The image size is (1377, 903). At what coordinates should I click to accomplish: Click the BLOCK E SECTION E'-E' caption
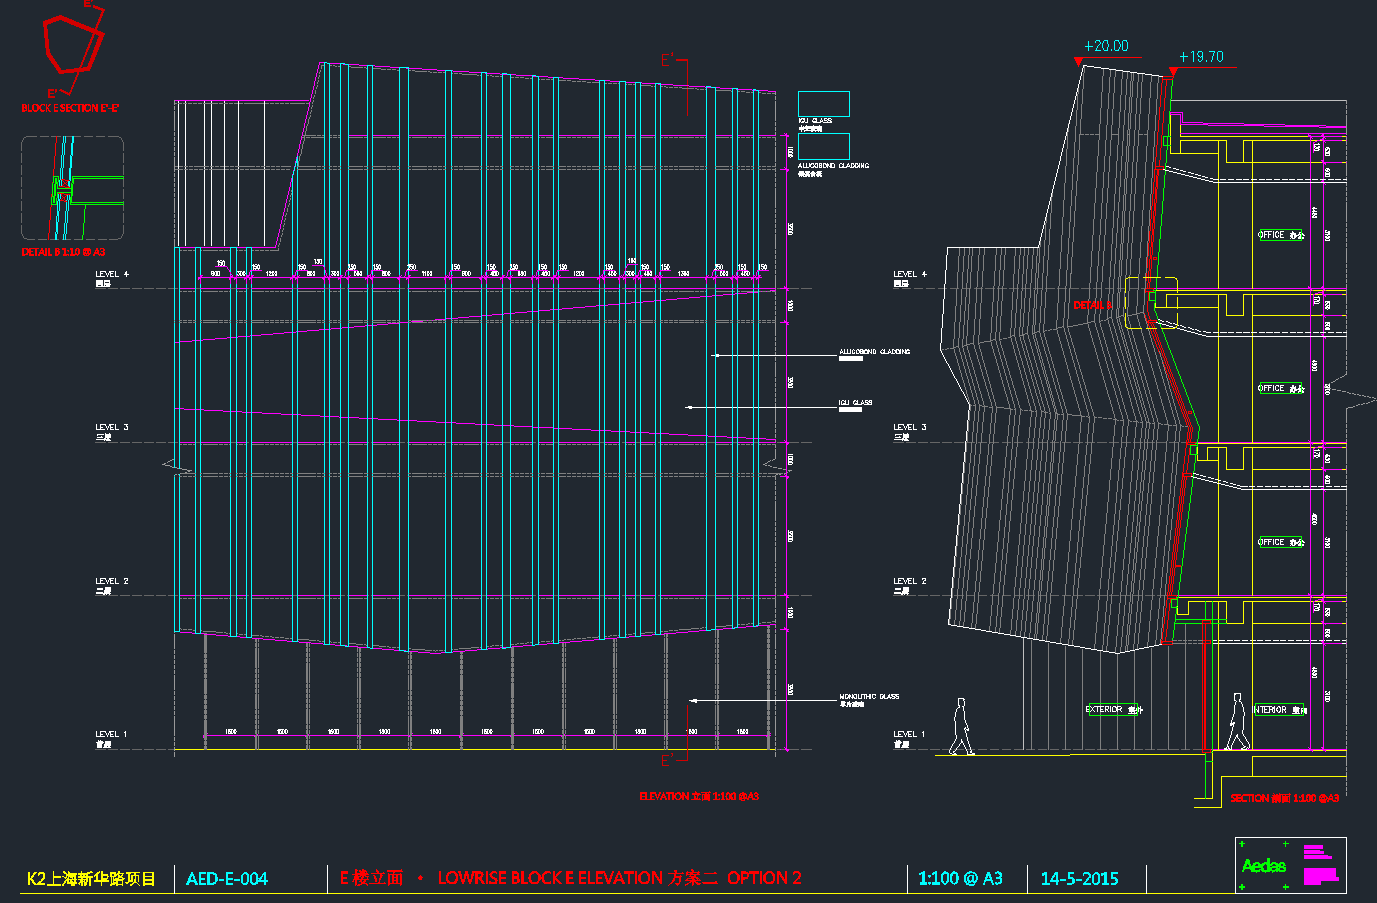71,108
